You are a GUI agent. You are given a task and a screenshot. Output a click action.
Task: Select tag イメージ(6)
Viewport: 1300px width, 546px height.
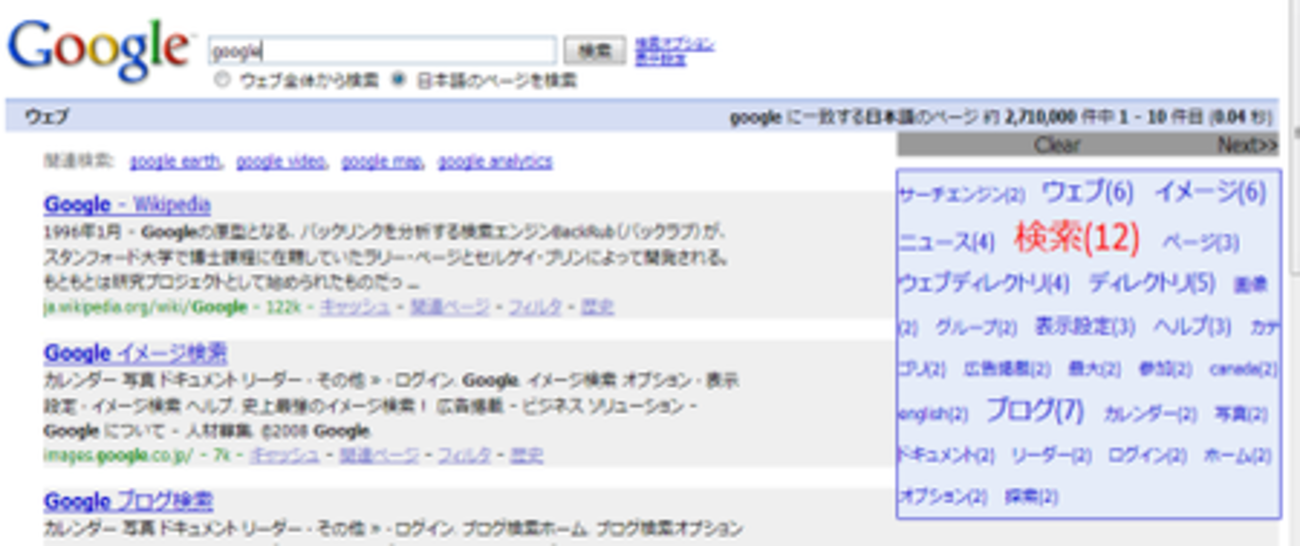pos(1210,192)
